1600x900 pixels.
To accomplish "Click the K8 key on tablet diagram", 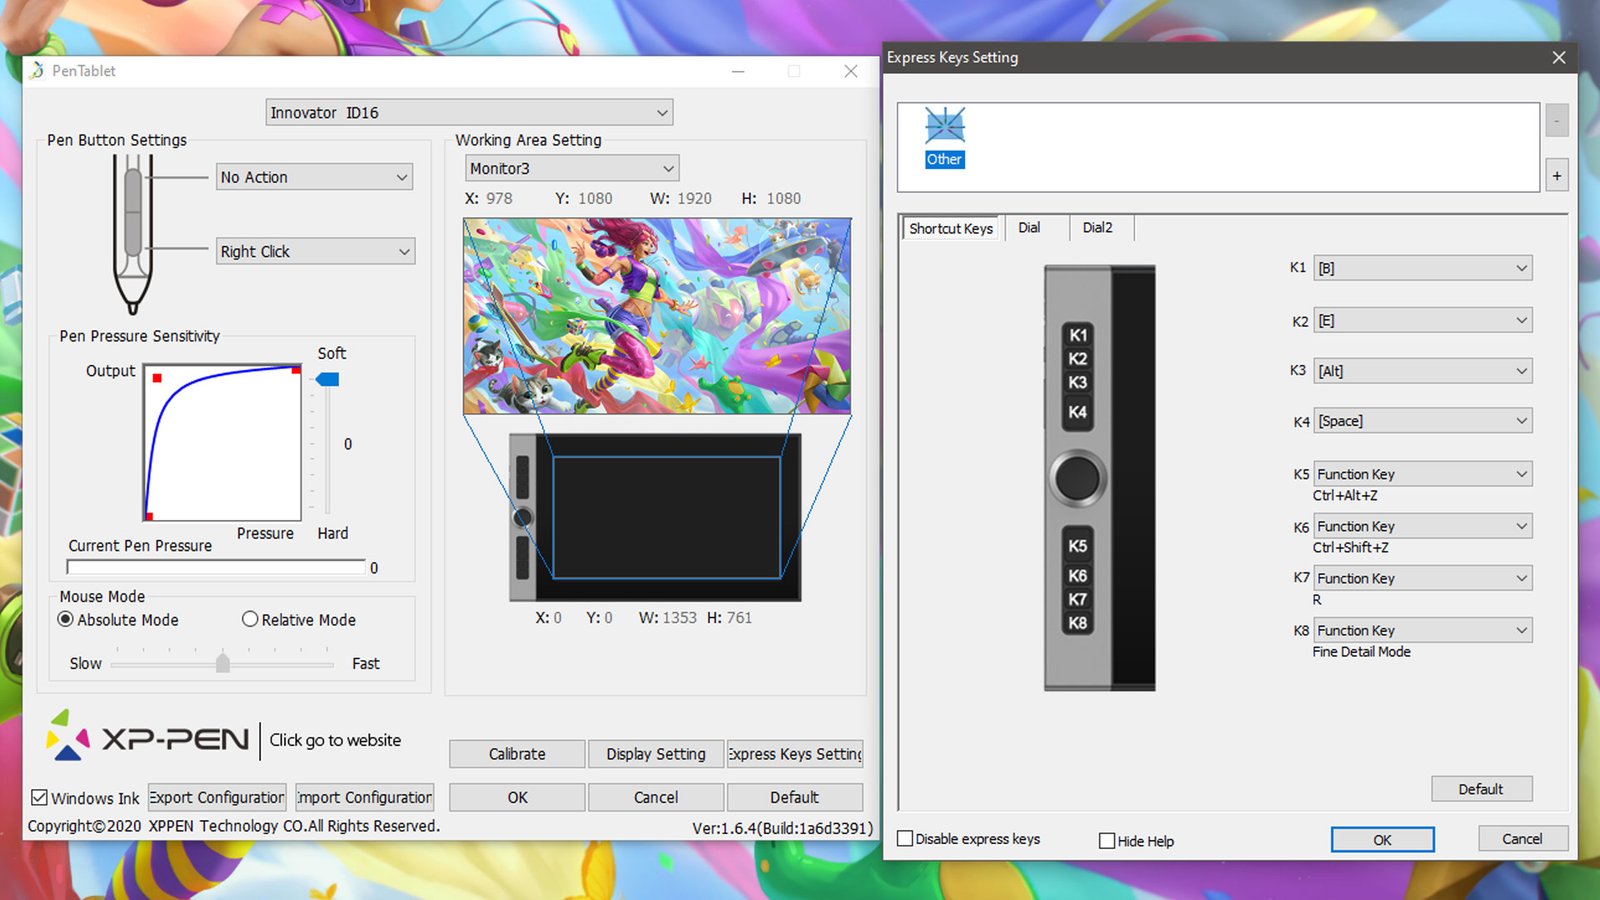I will pyautogui.click(x=1077, y=623).
